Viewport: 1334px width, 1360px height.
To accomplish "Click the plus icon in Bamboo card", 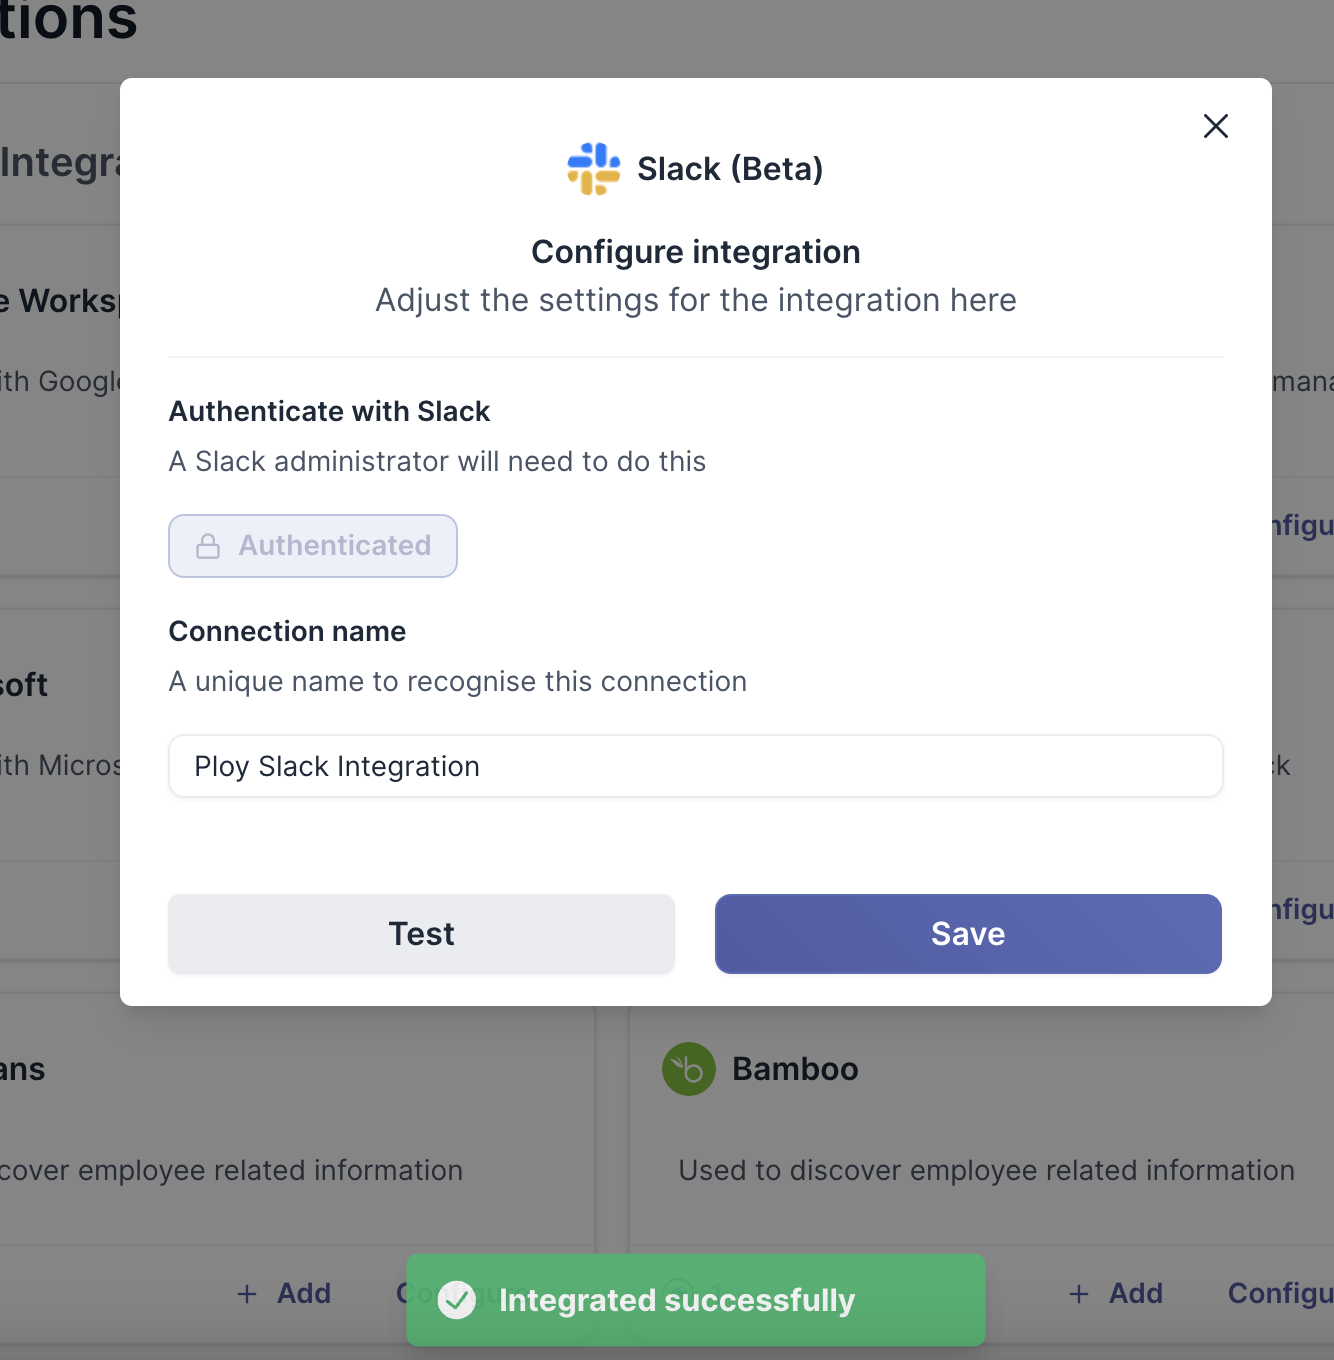I will [1079, 1294].
